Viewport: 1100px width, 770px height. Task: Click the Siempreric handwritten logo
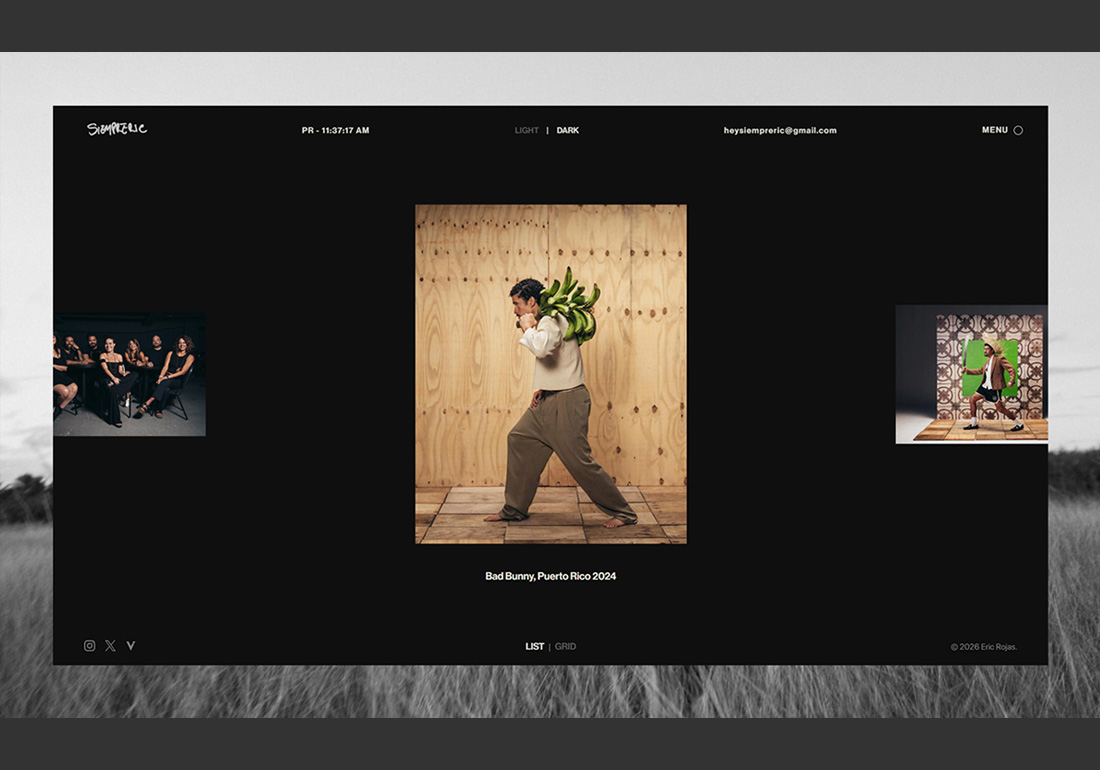(x=117, y=129)
